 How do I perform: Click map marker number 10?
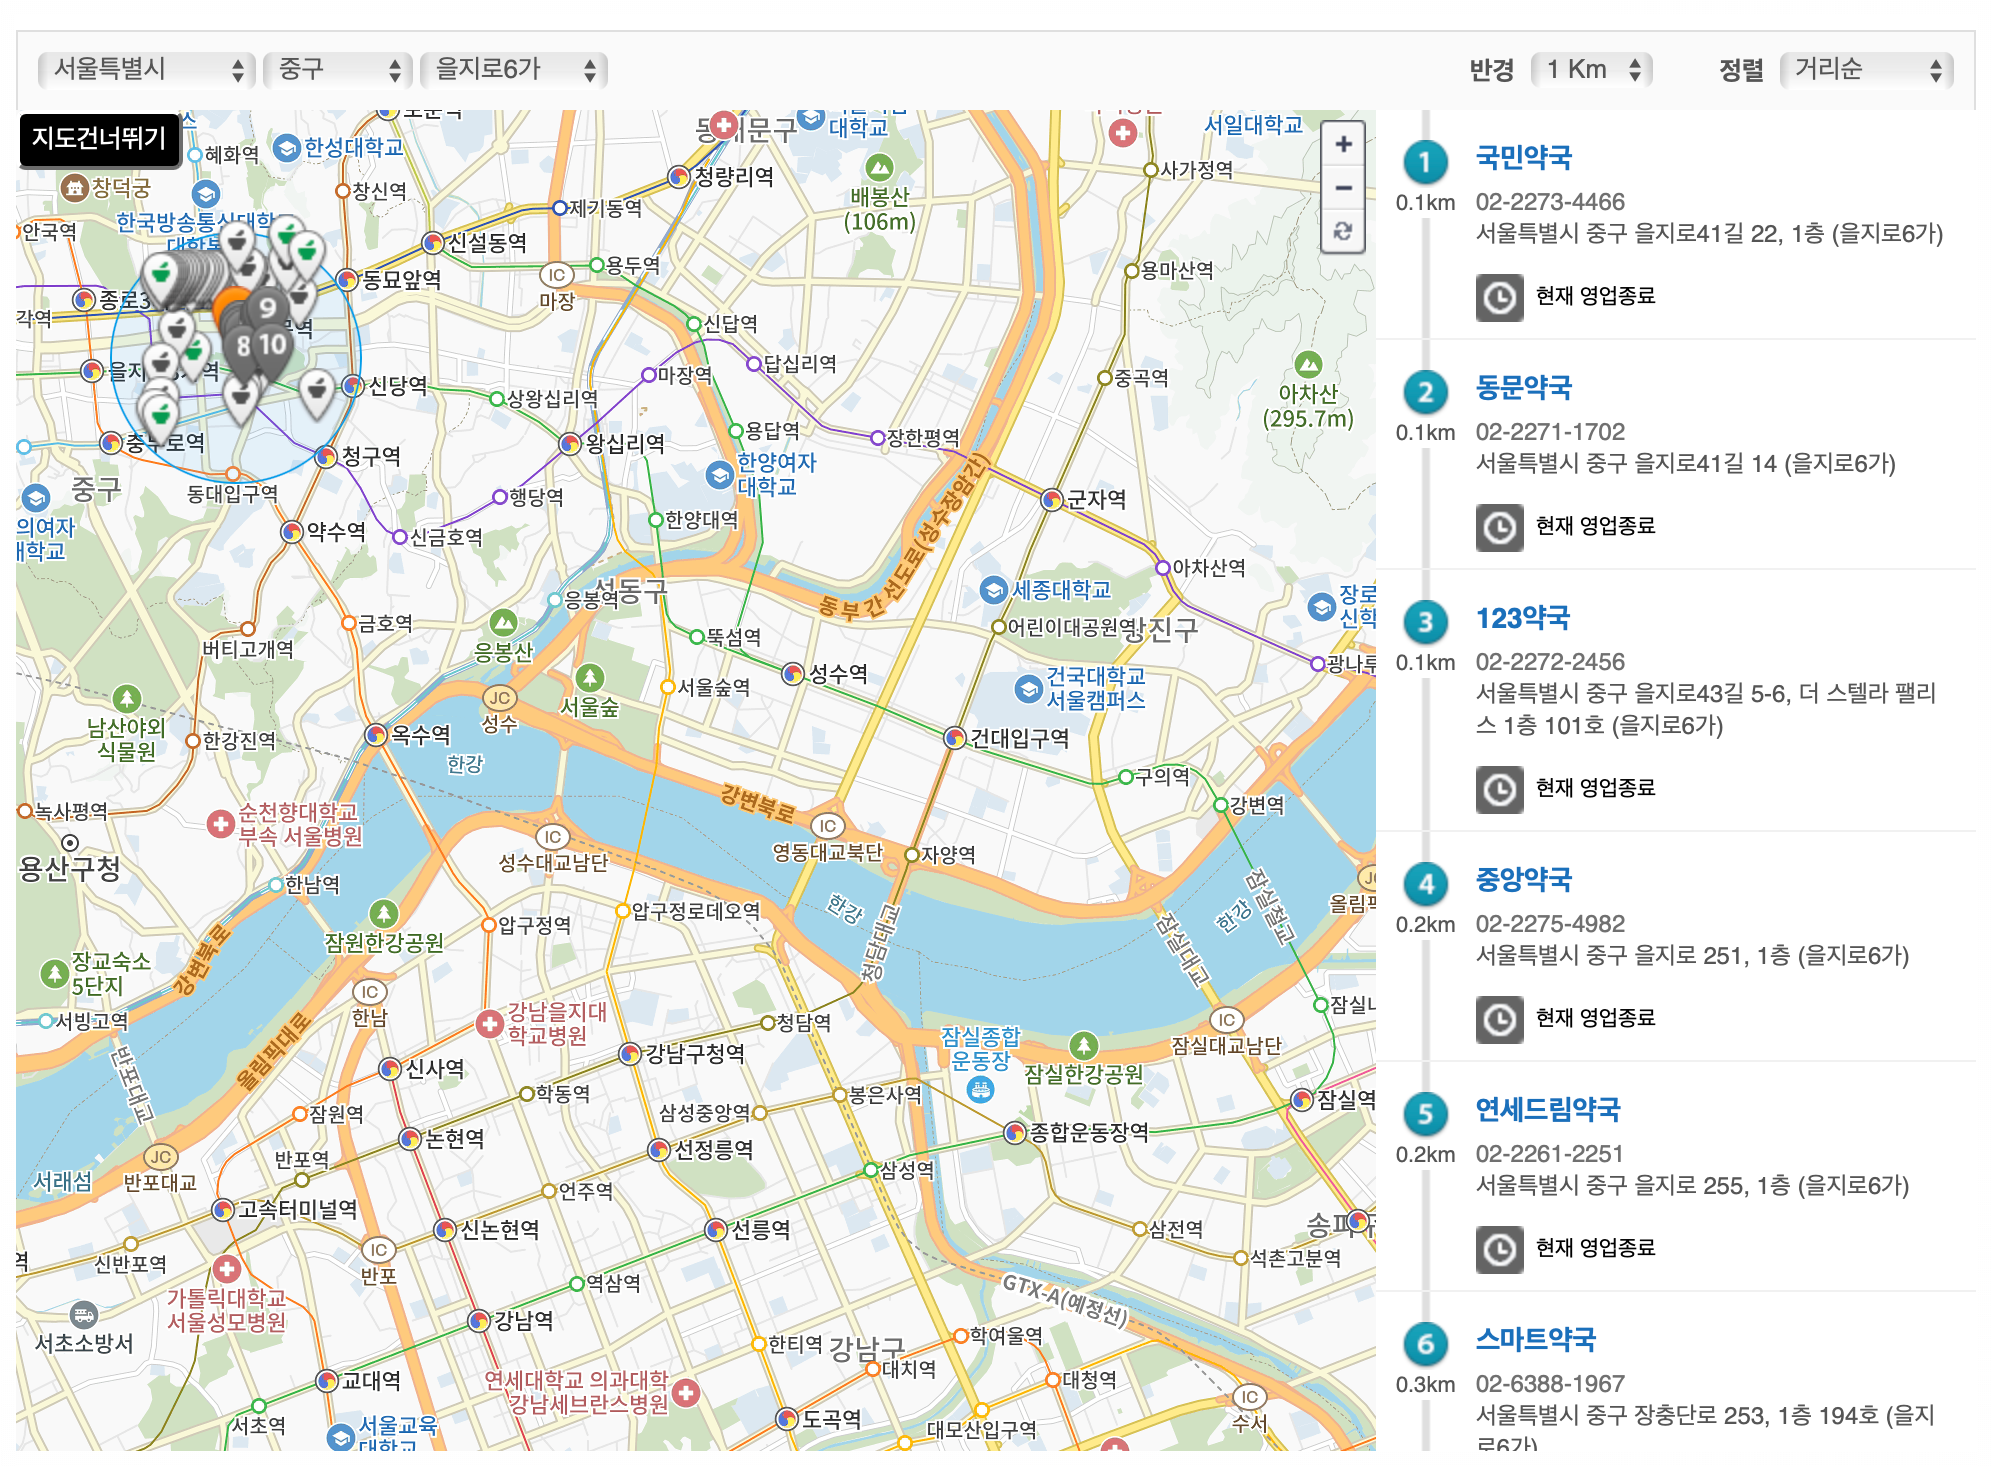[x=273, y=345]
